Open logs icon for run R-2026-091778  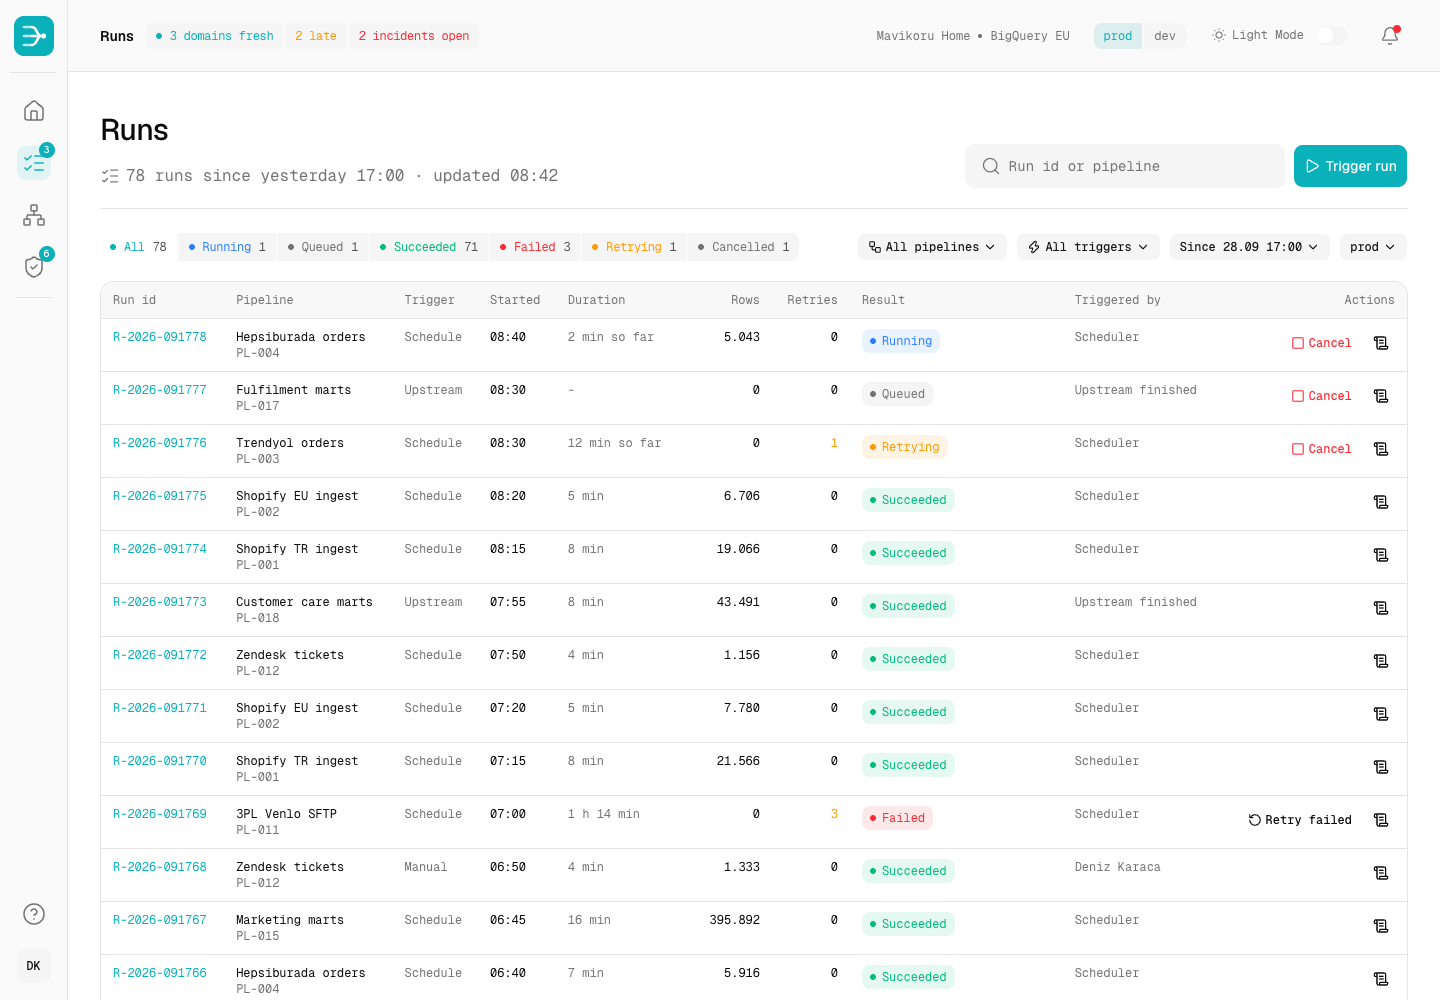pos(1381,343)
